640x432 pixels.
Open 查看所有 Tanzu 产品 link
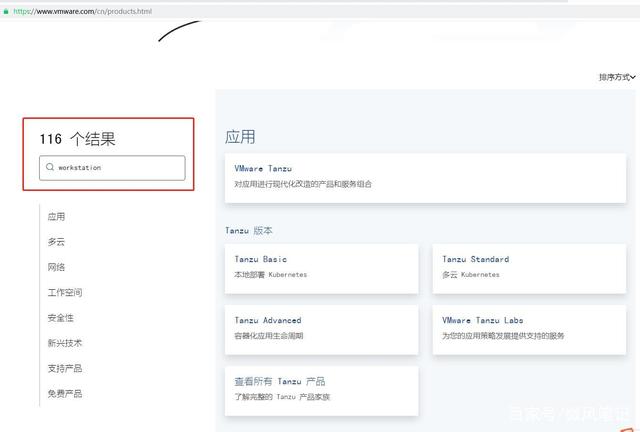(280, 381)
